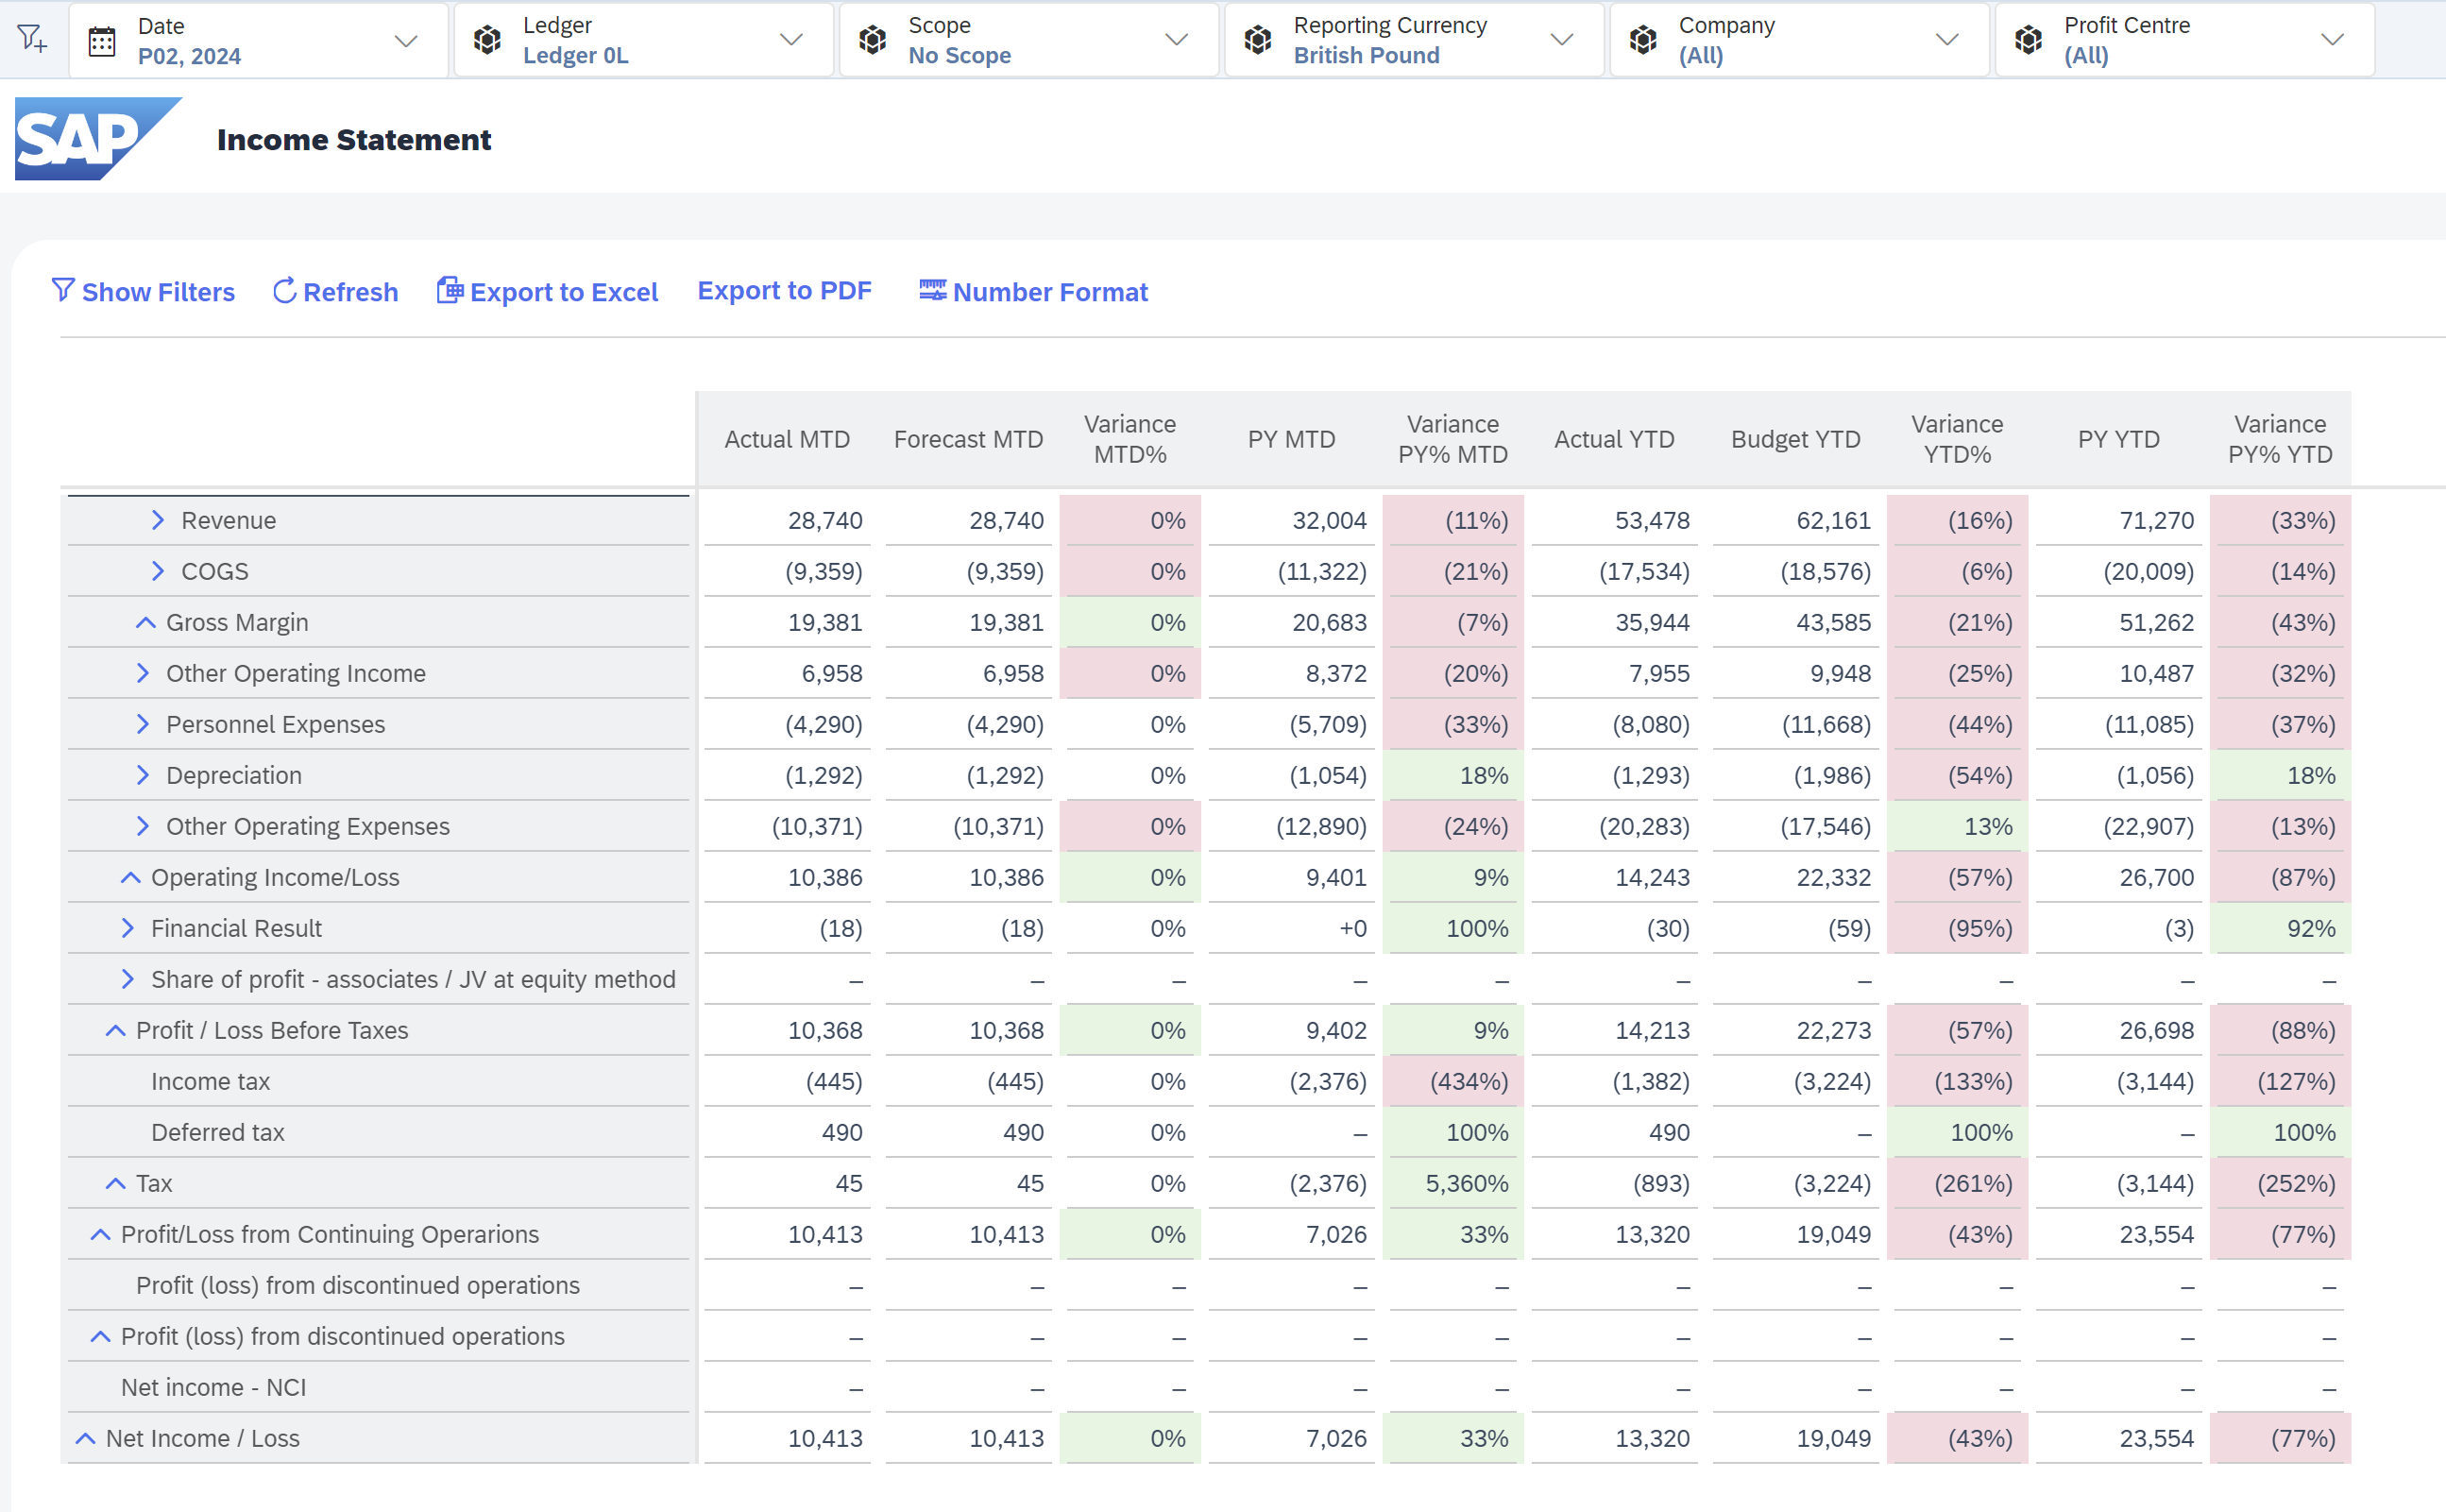
Task: Click the SAP logo
Action: (98, 139)
